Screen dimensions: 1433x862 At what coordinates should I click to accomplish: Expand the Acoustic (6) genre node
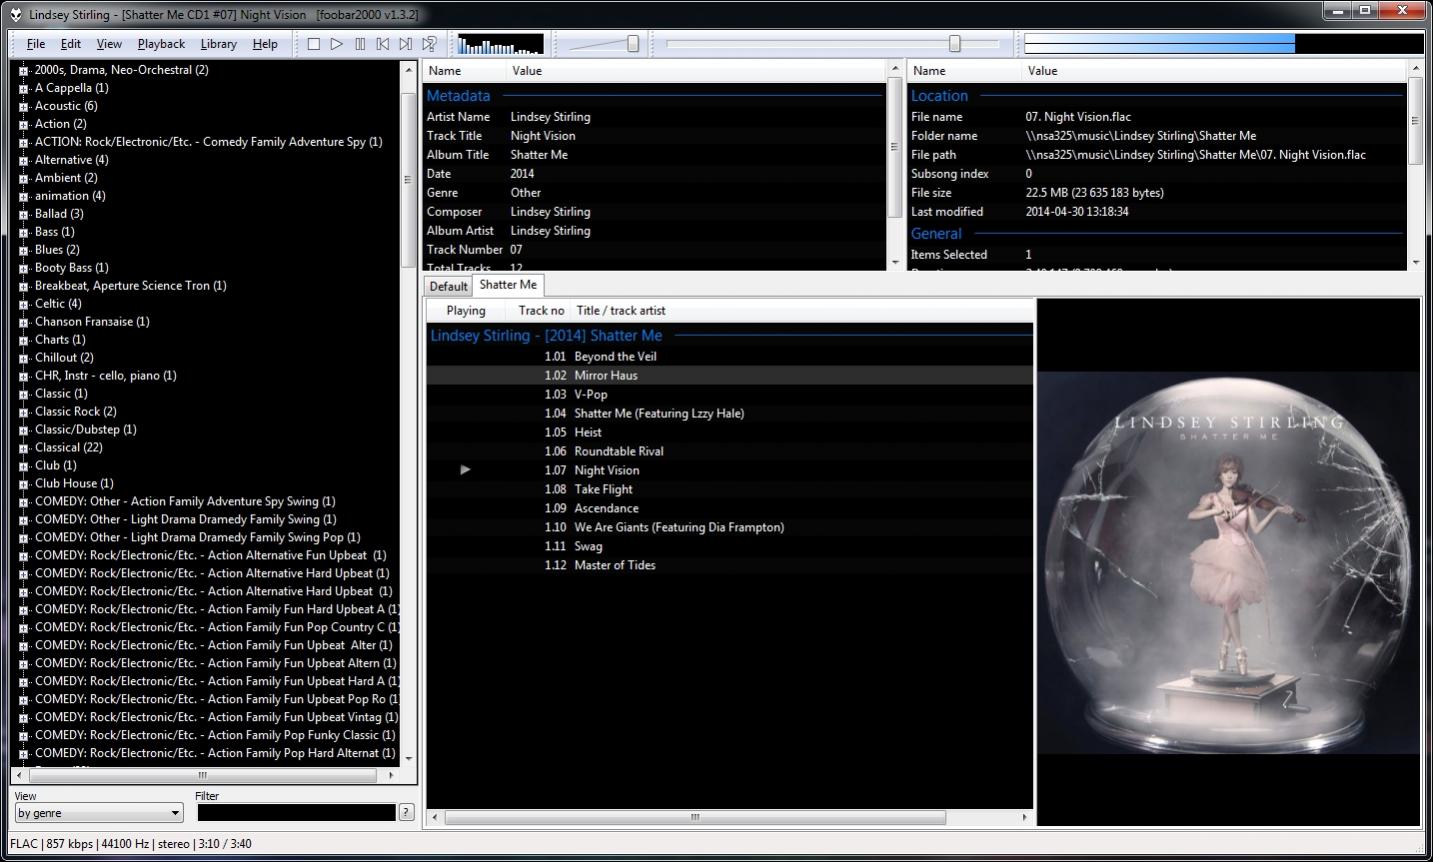click(23, 107)
